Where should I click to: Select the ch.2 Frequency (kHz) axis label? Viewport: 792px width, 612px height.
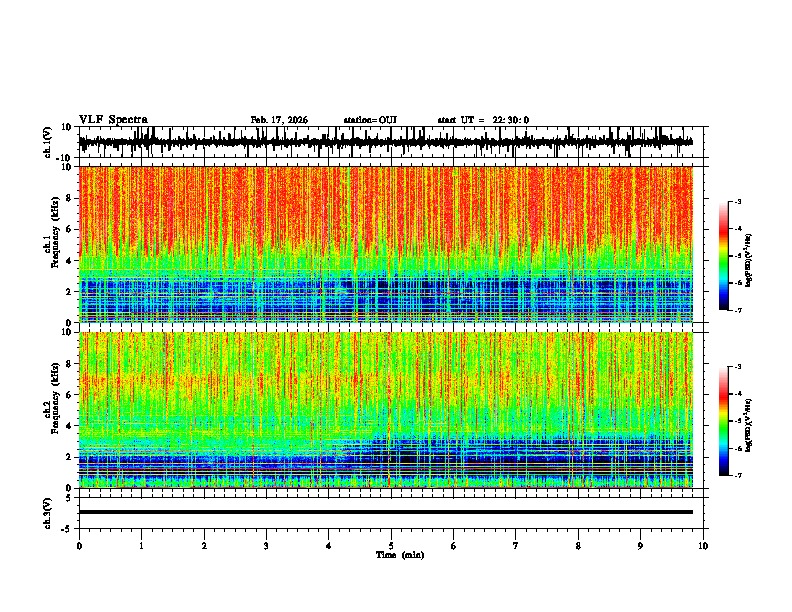click(x=55, y=398)
